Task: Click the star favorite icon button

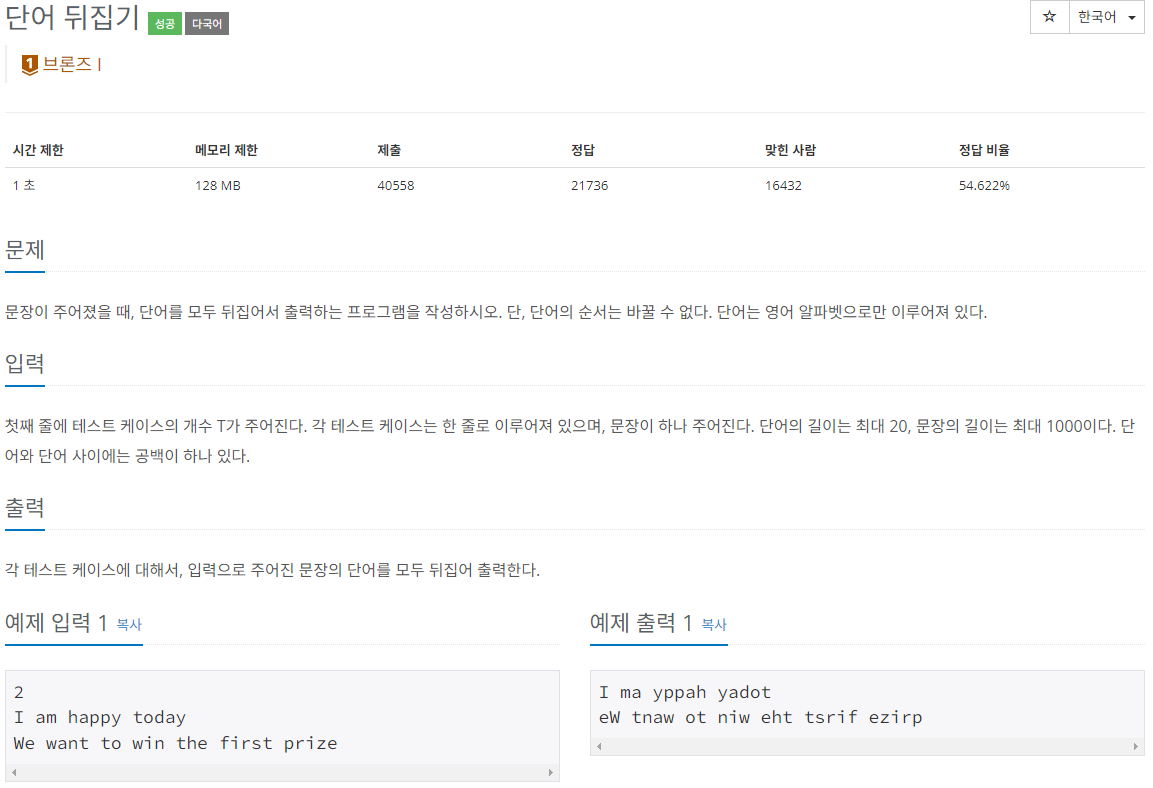Action: click(1049, 17)
